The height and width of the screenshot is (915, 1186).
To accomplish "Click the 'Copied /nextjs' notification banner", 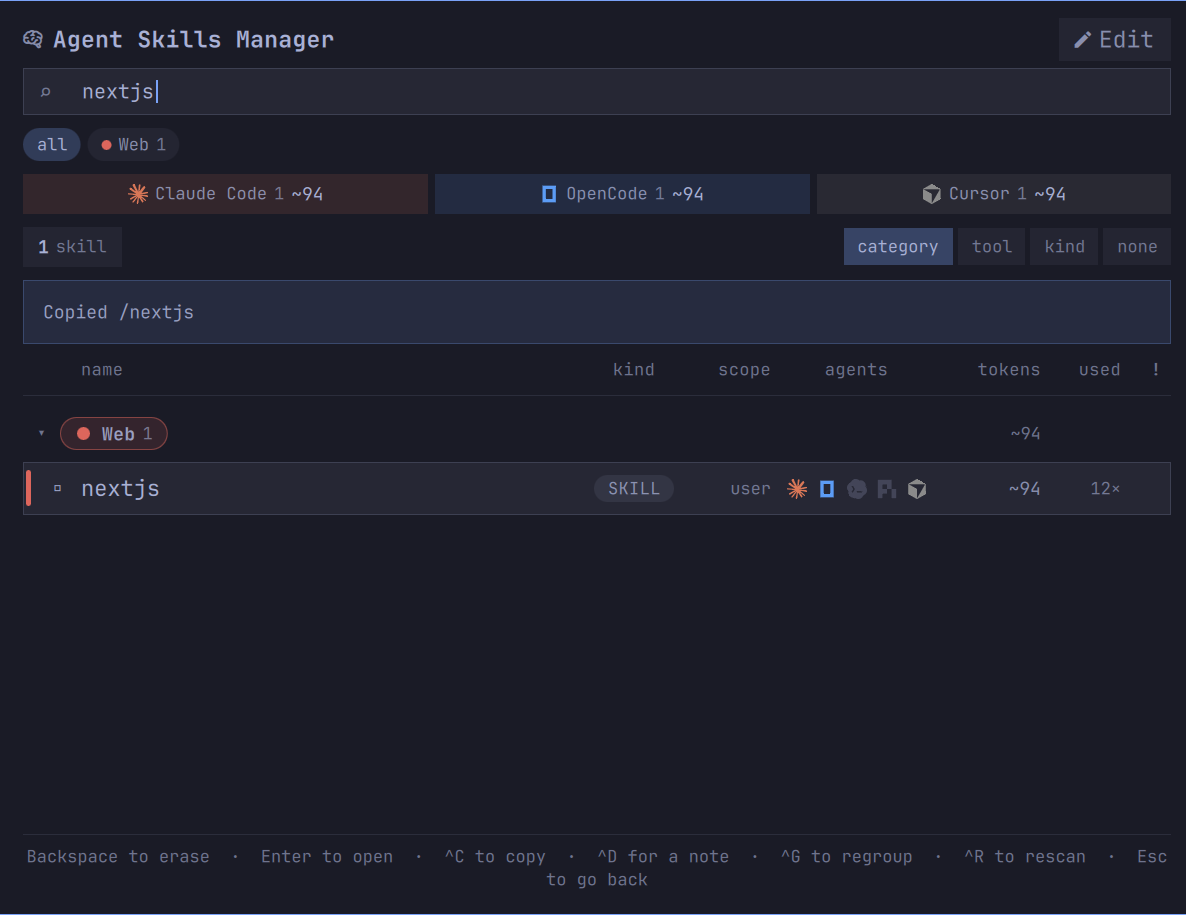I will [597, 312].
